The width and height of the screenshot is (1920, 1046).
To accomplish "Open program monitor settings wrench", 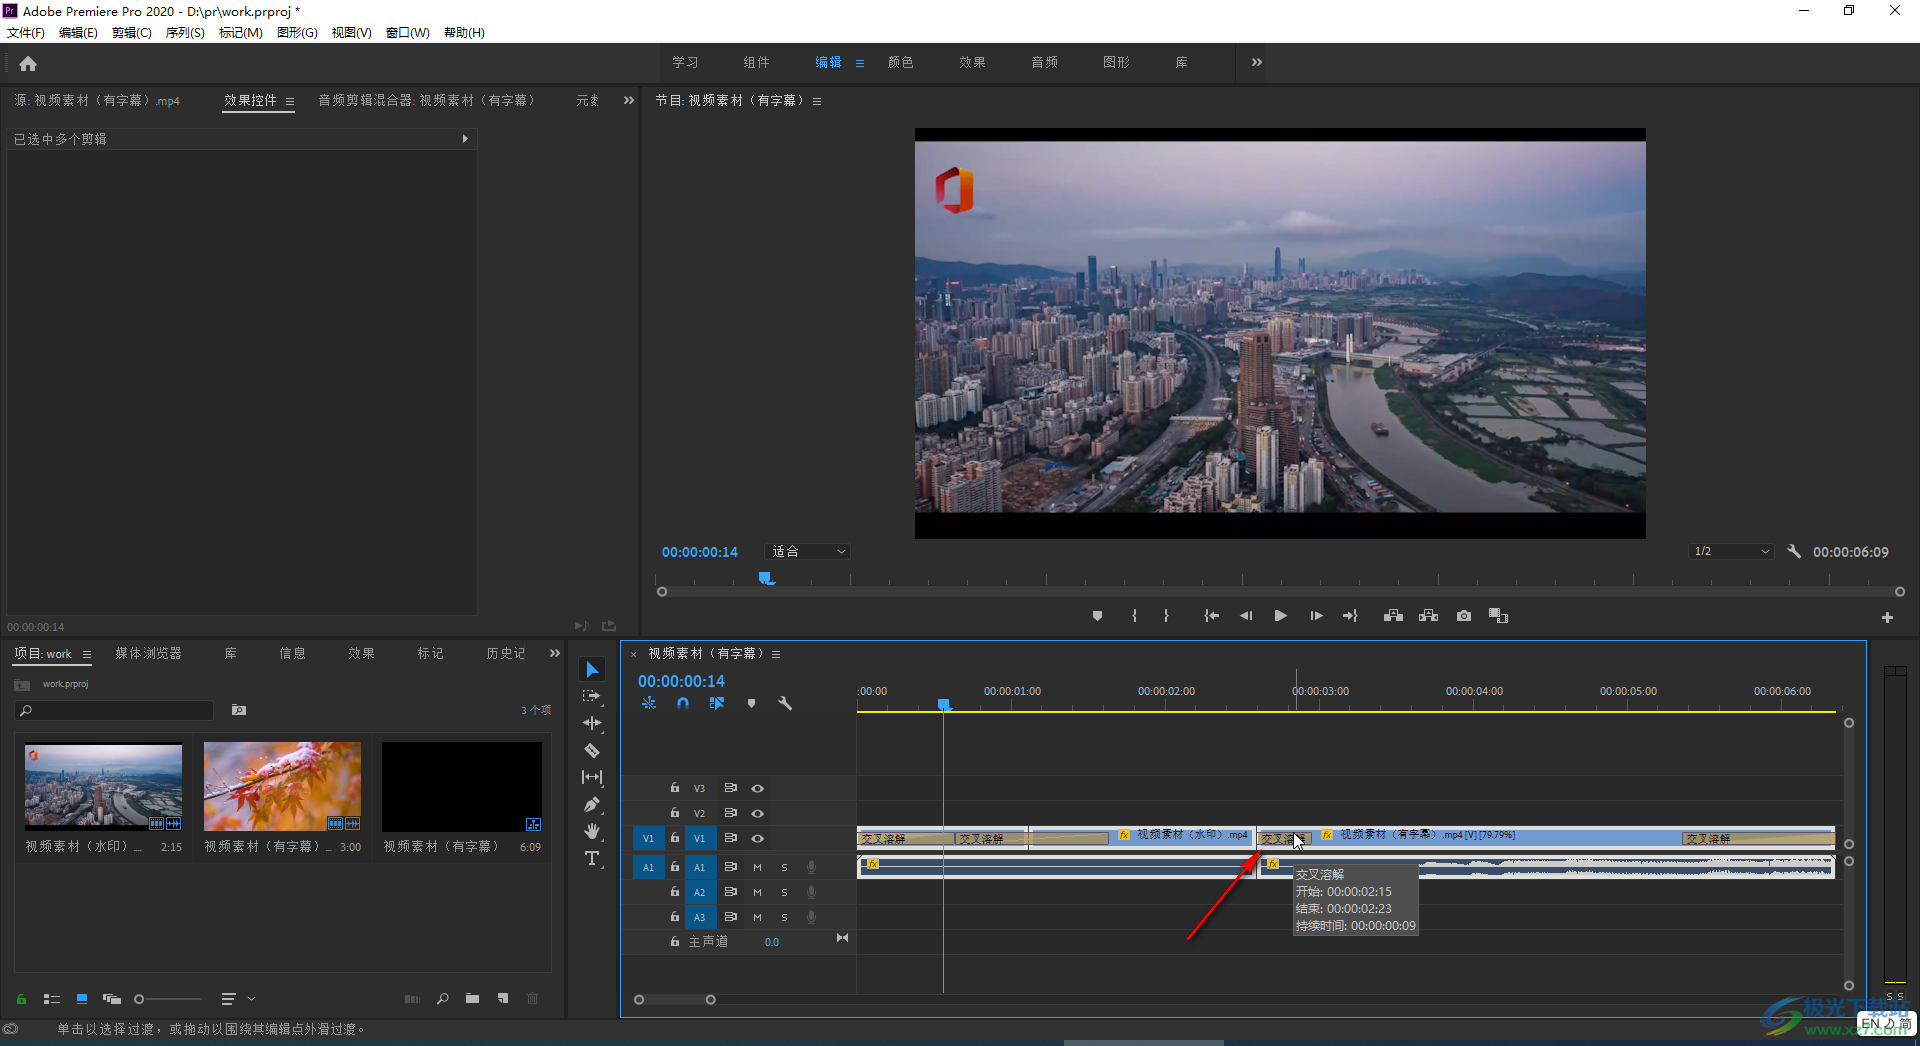I will 1794,551.
